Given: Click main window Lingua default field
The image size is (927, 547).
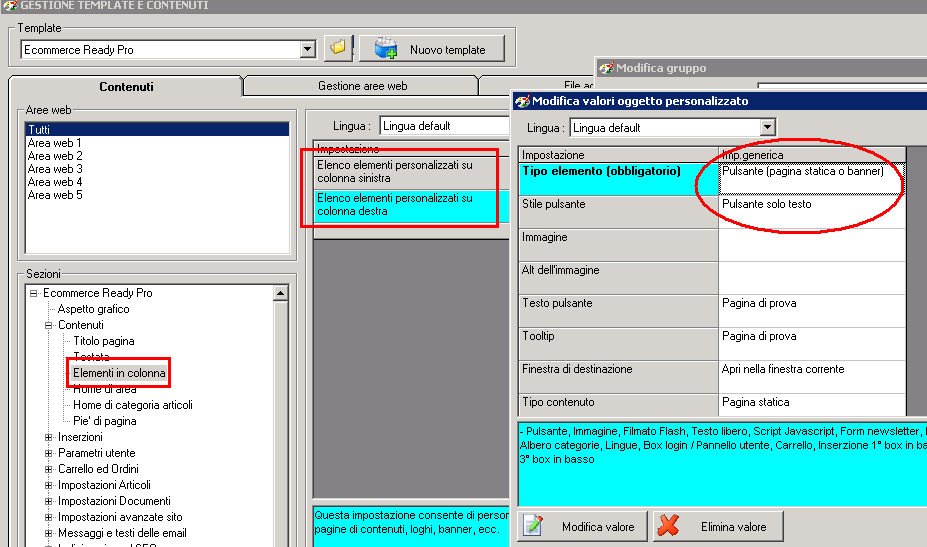Looking at the screenshot, I should click(x=445, y=126).
